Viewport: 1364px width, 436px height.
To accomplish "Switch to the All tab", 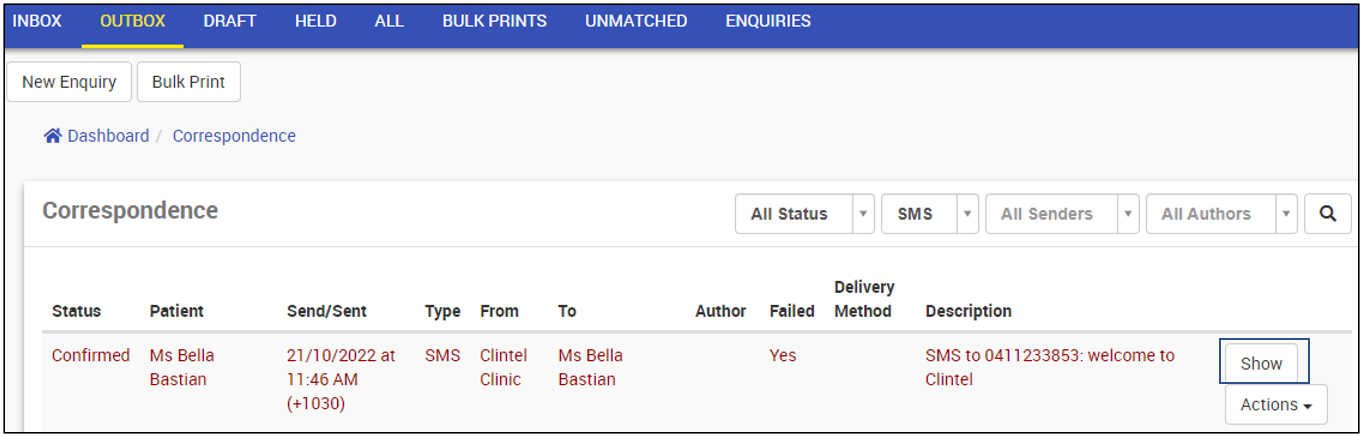I will [x=389, y=21].
